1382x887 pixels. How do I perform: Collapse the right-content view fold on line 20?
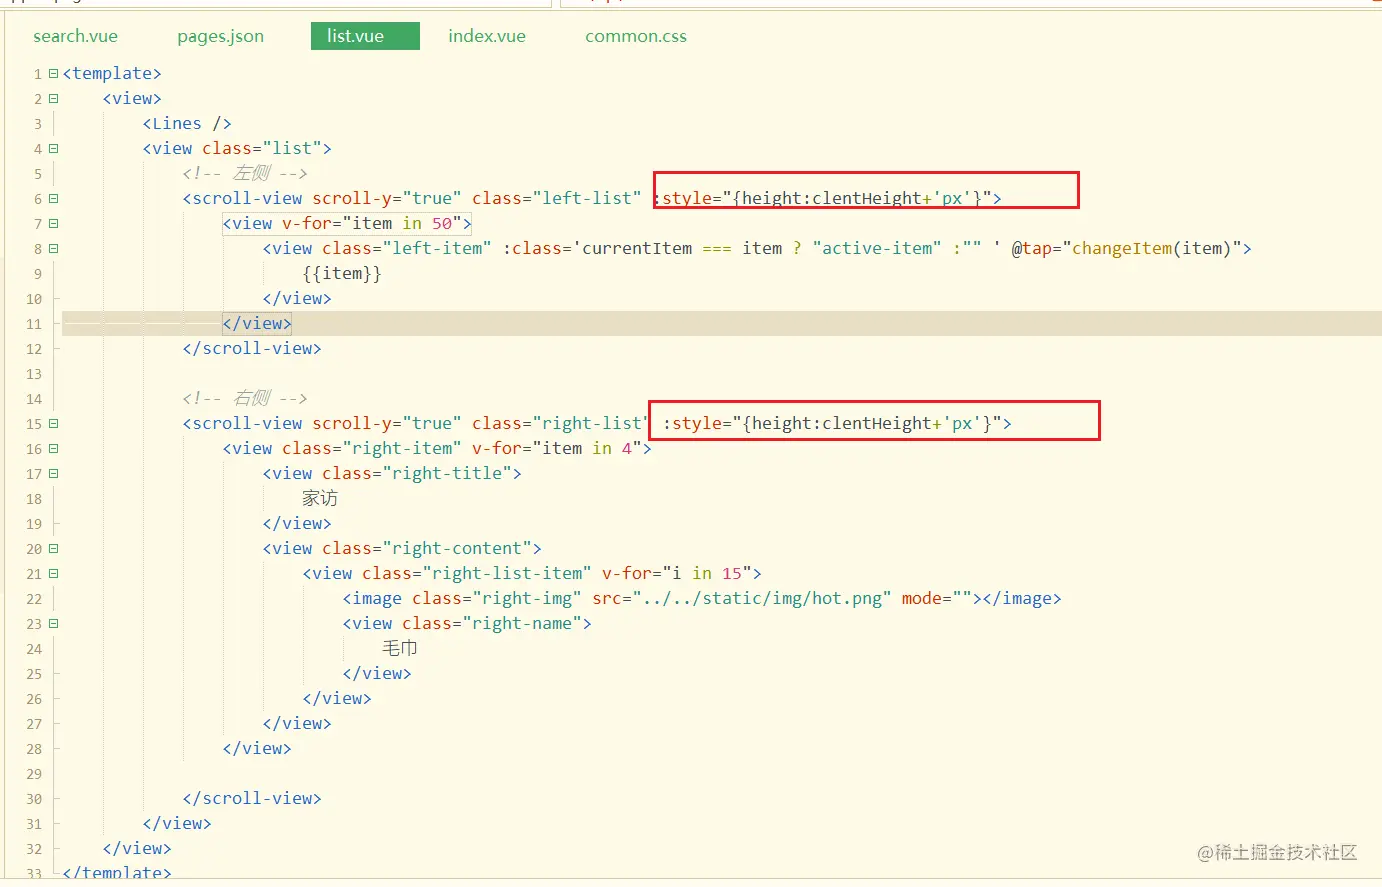[54, 548]
